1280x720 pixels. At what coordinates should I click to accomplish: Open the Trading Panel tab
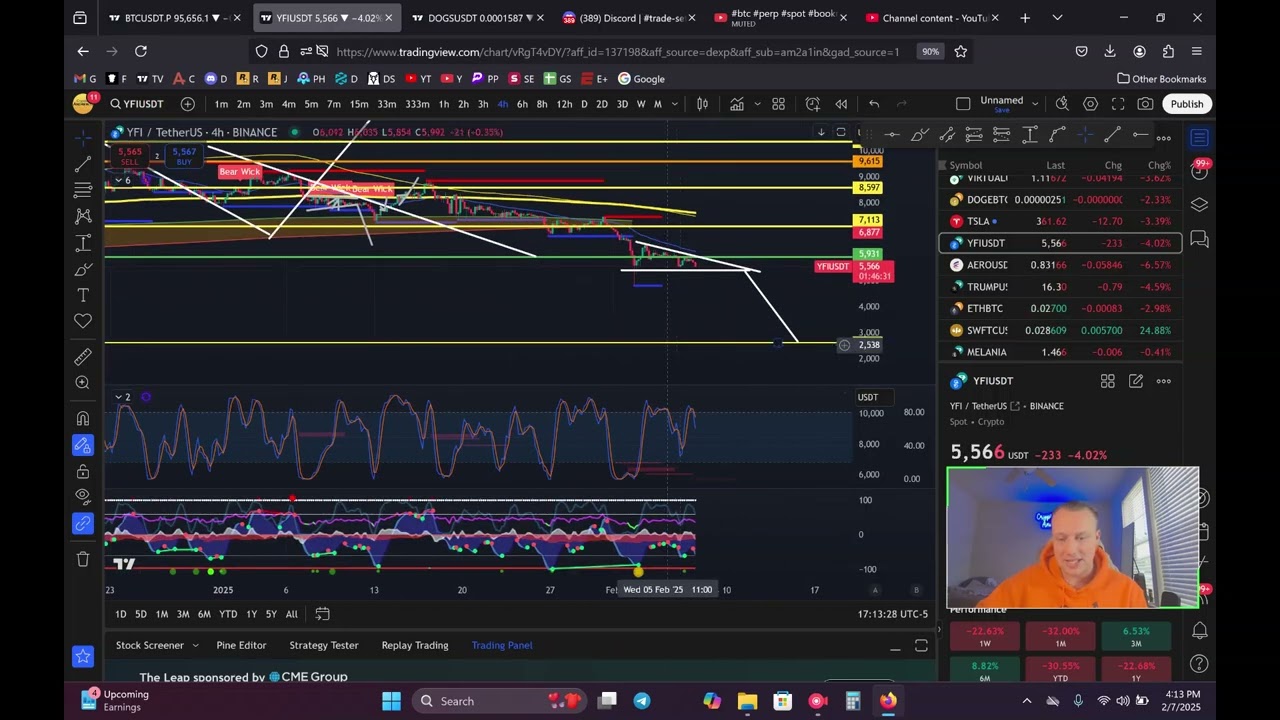pyautogui.click(x=502, y=645)
